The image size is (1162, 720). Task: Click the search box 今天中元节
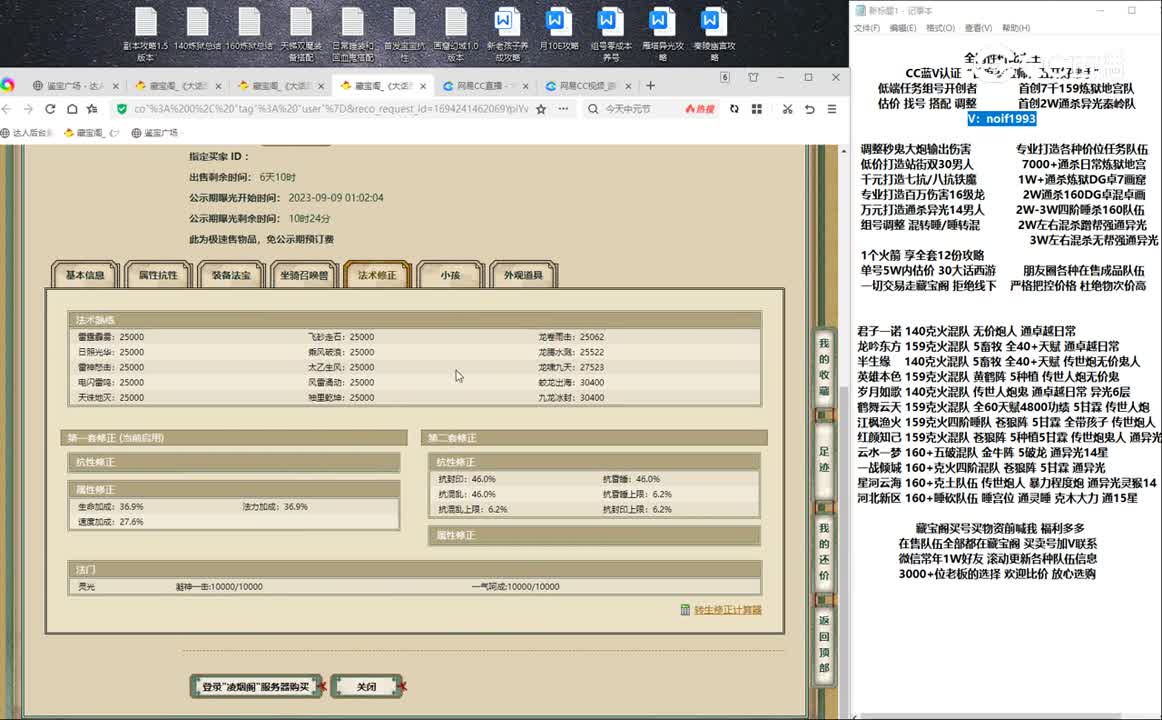628,109
